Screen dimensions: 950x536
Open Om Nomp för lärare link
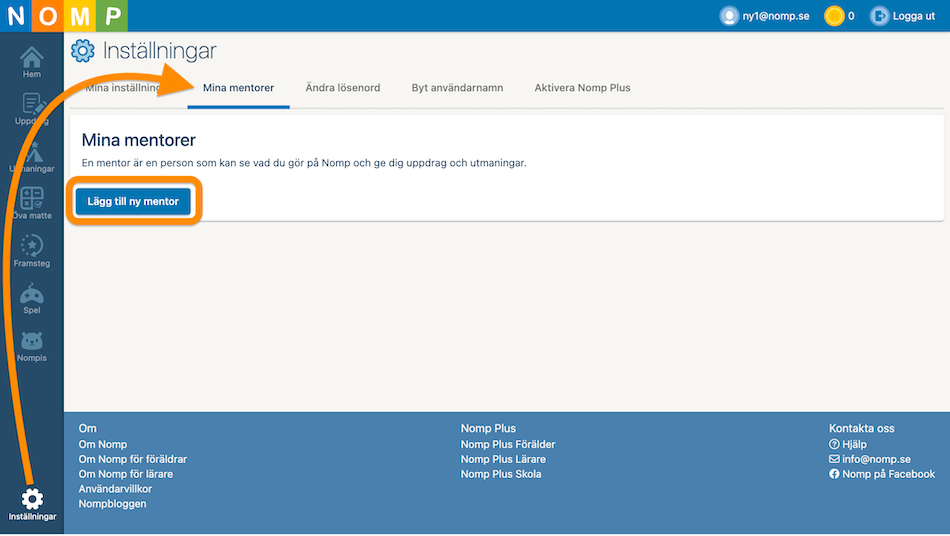pyautogui.click(x=125, y=474)
